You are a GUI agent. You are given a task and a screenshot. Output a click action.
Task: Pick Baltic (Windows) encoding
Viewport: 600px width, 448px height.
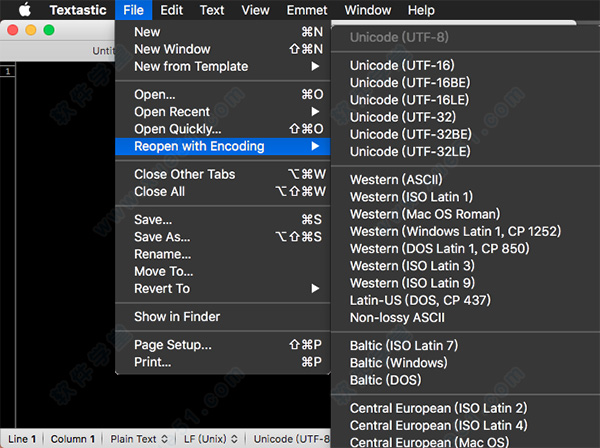point(399,363)
